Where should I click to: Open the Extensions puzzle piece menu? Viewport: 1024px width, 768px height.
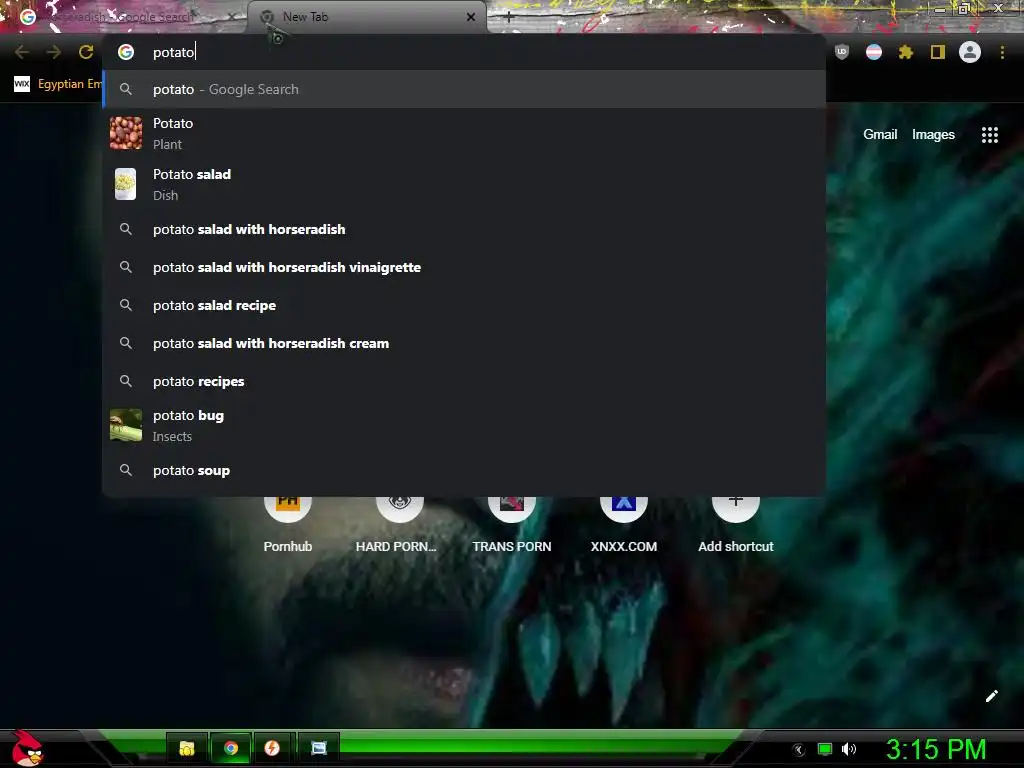906,52
